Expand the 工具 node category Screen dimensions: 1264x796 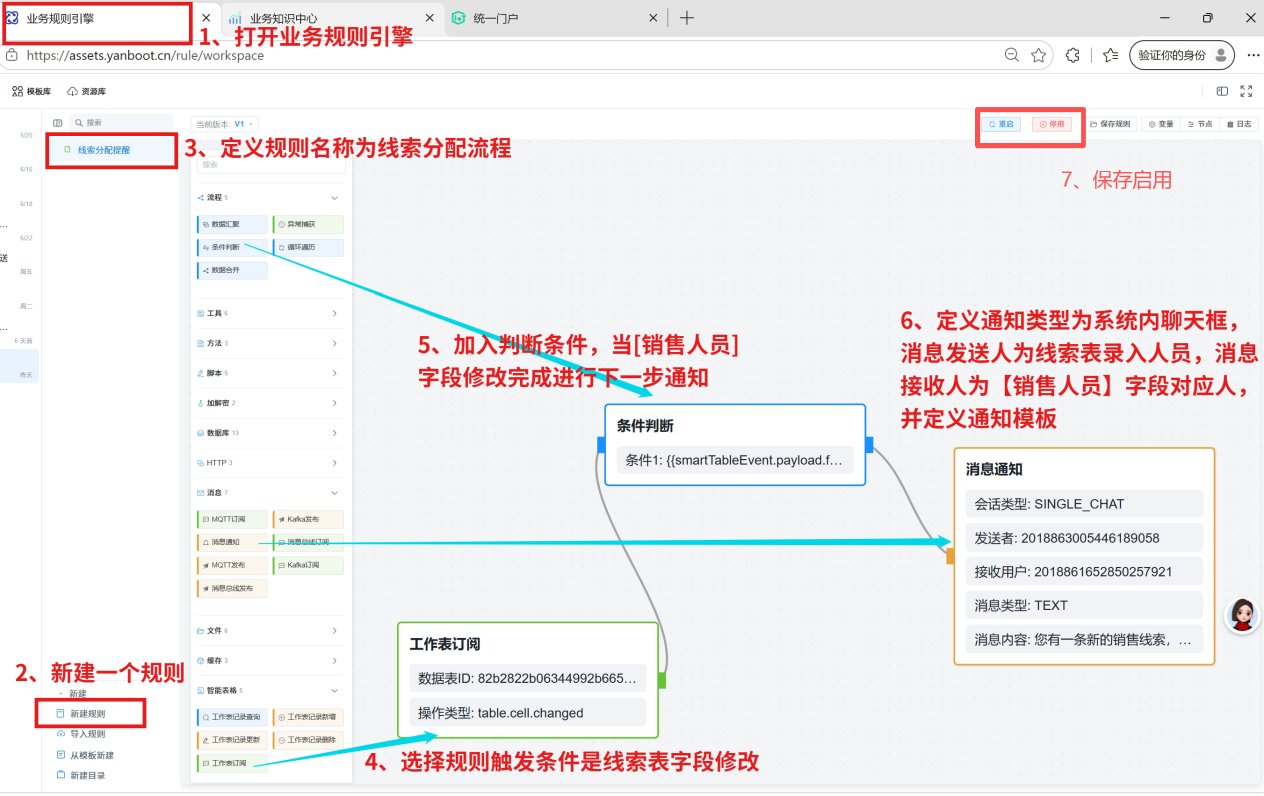tap(269, 313)
